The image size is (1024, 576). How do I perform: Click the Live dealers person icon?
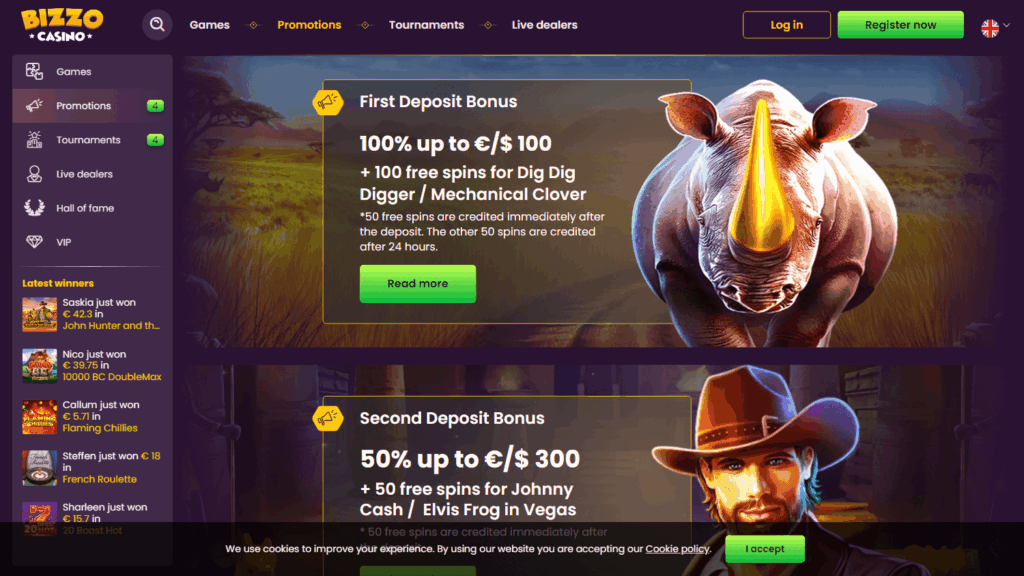pos(34,174)
